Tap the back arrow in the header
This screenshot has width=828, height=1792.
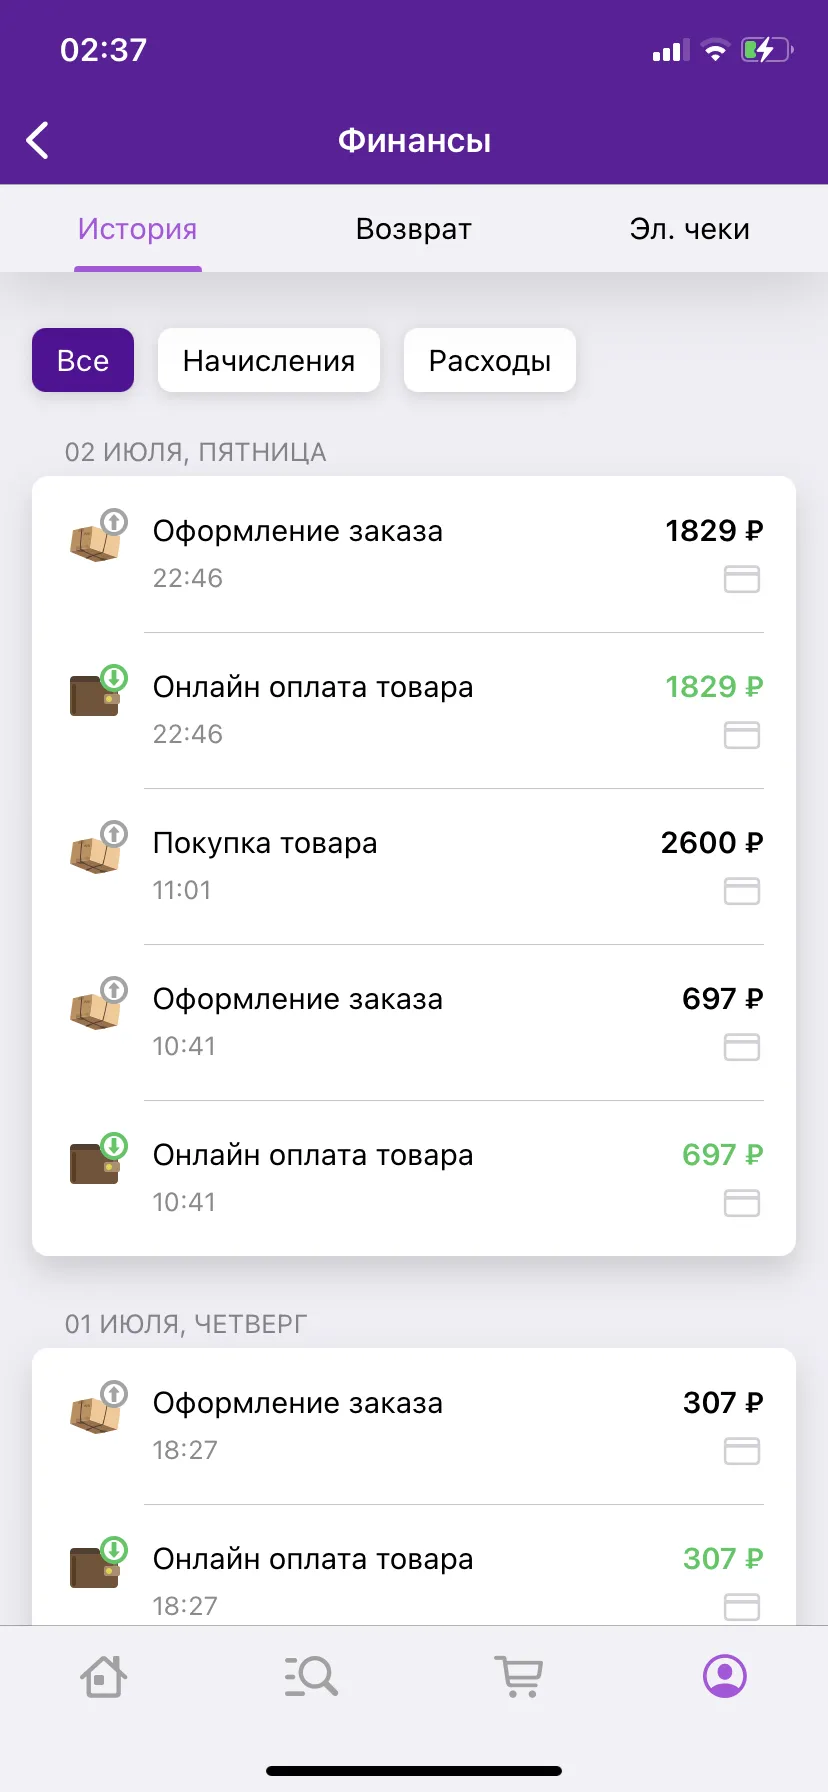coord(38,141)
